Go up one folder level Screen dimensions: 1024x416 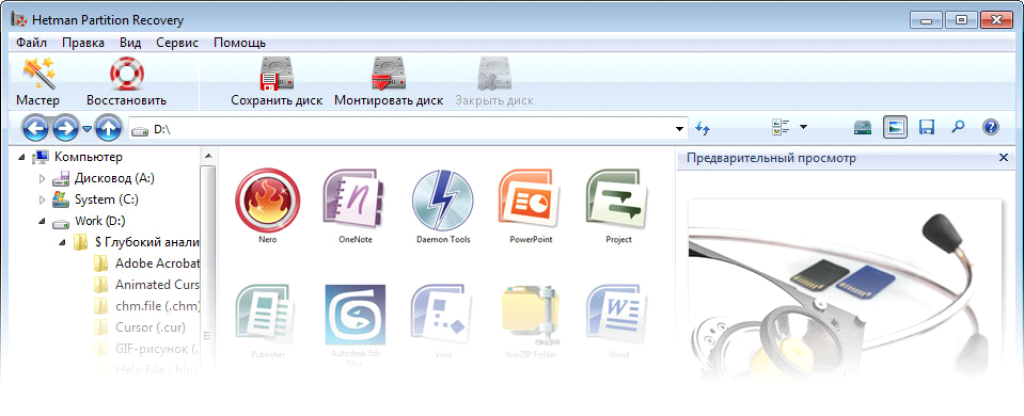click(108, 128)
